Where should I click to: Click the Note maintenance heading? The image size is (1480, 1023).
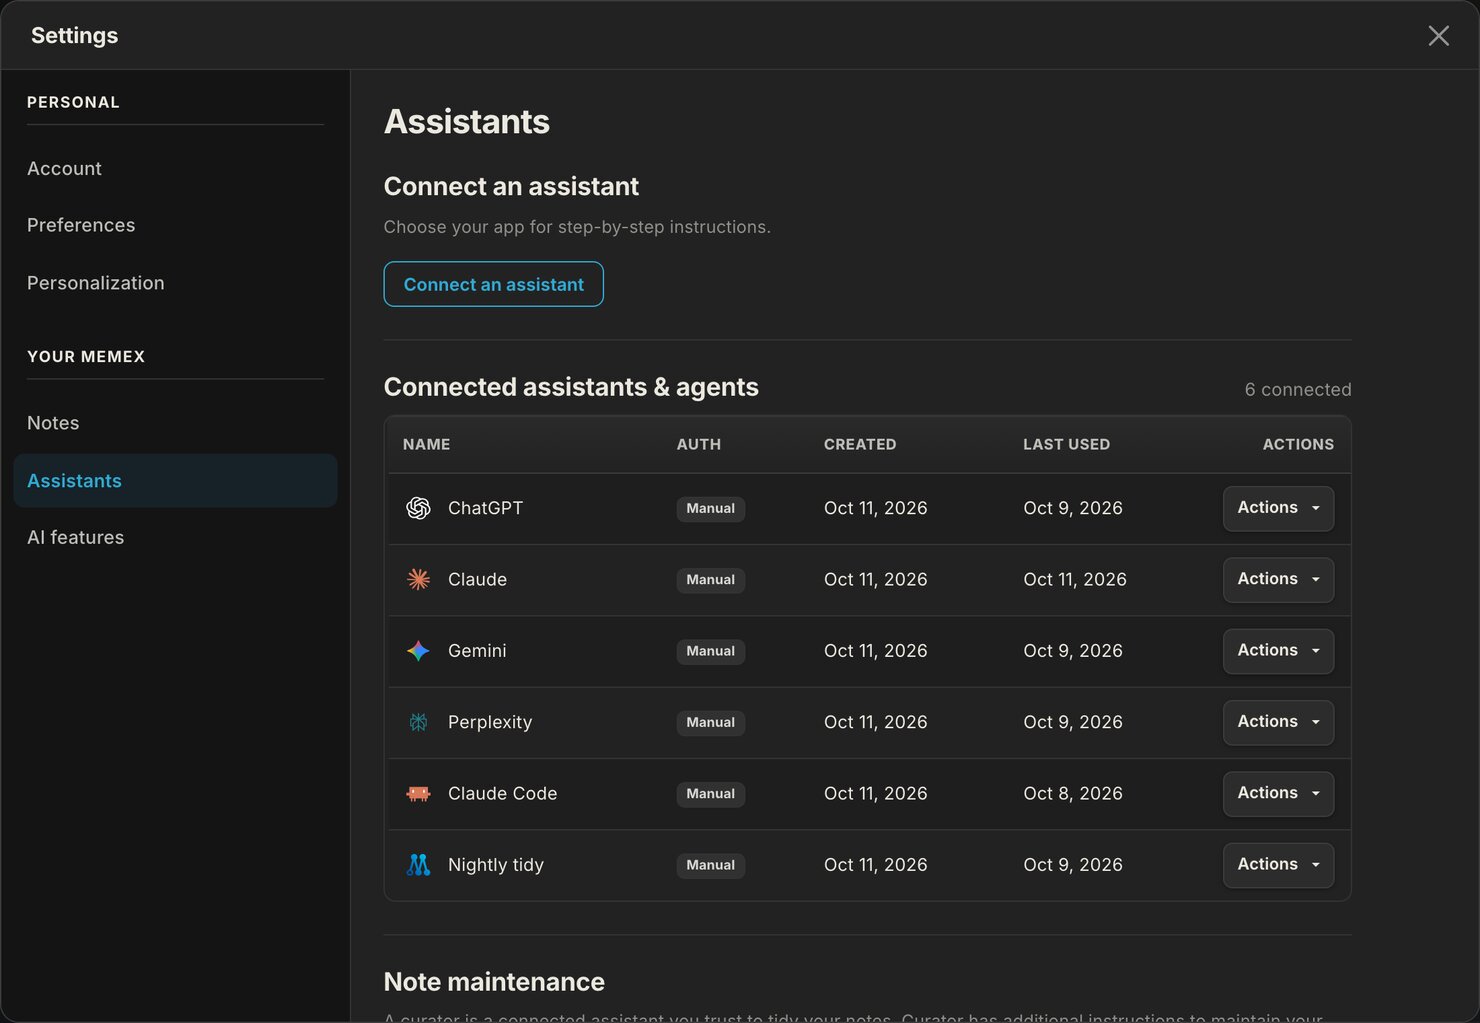[494, 982]
